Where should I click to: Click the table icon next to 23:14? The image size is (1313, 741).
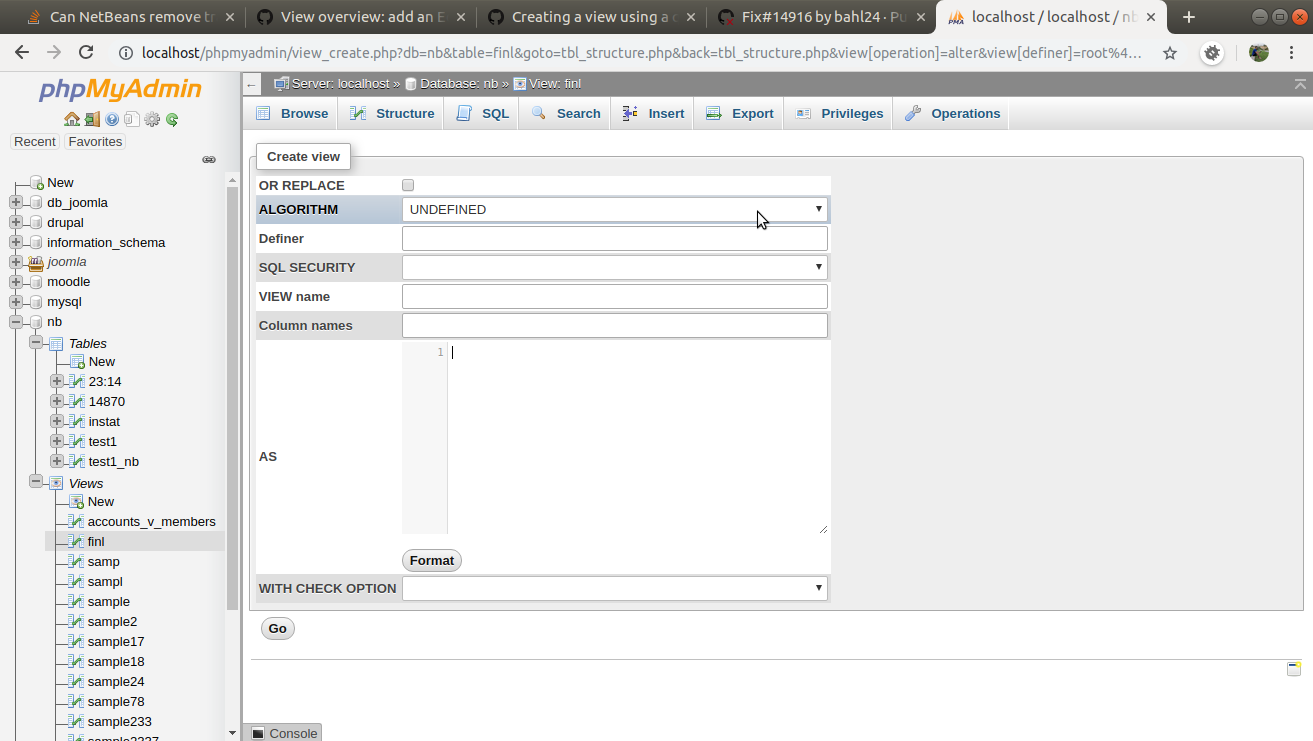point(76,381)
